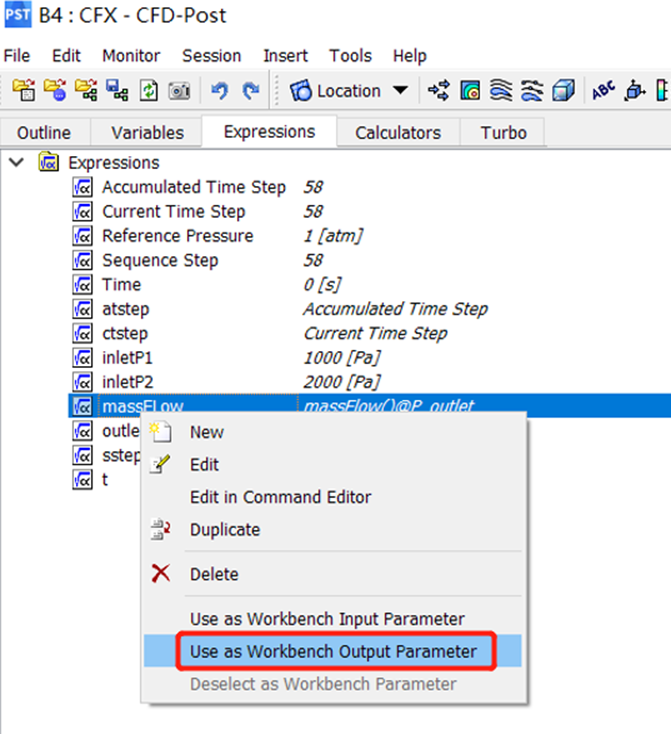Insert Text using the ABC icon
Image resolution: width=671 pixels, height=734 pixels.
(x=604, y=90)
